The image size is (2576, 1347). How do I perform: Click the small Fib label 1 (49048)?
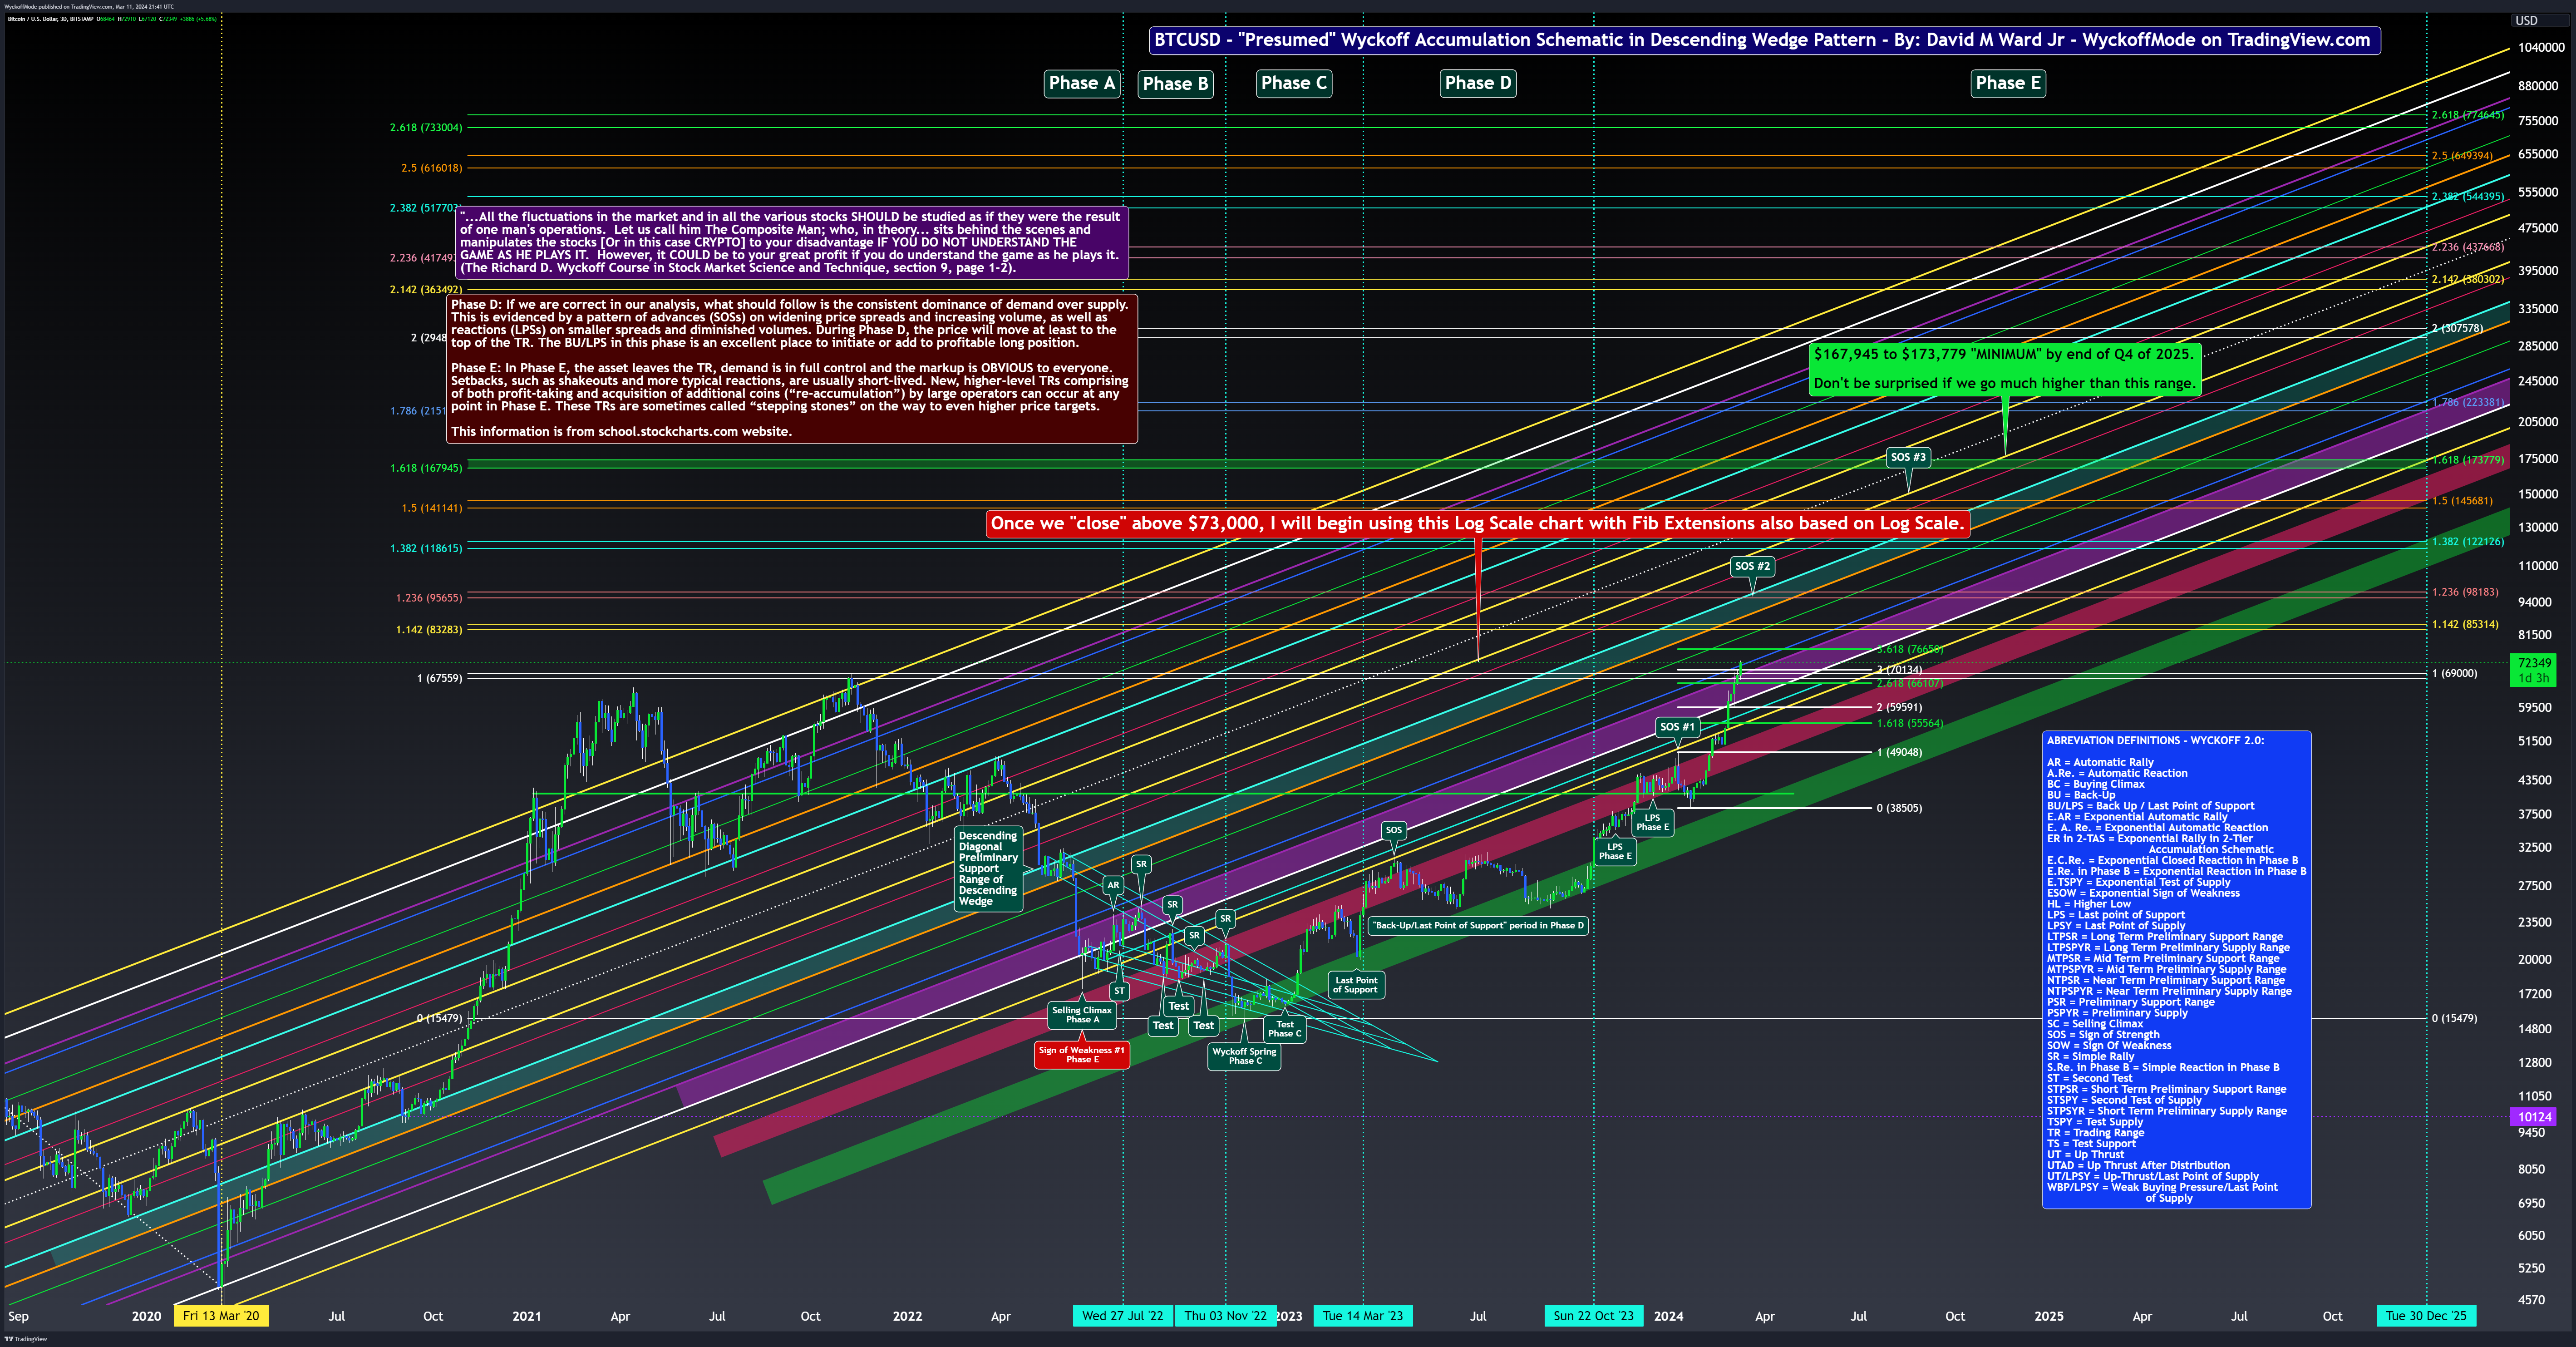pos(1899,753)
